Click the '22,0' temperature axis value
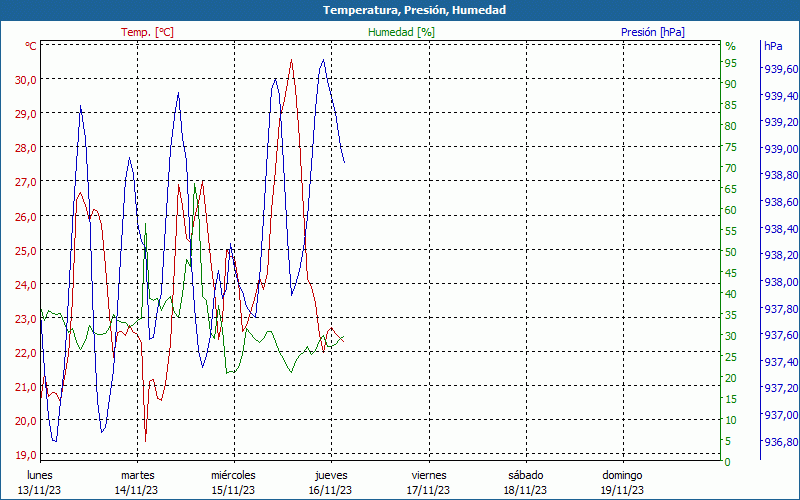This screenshot has height=500, width=800. (26, 353)
